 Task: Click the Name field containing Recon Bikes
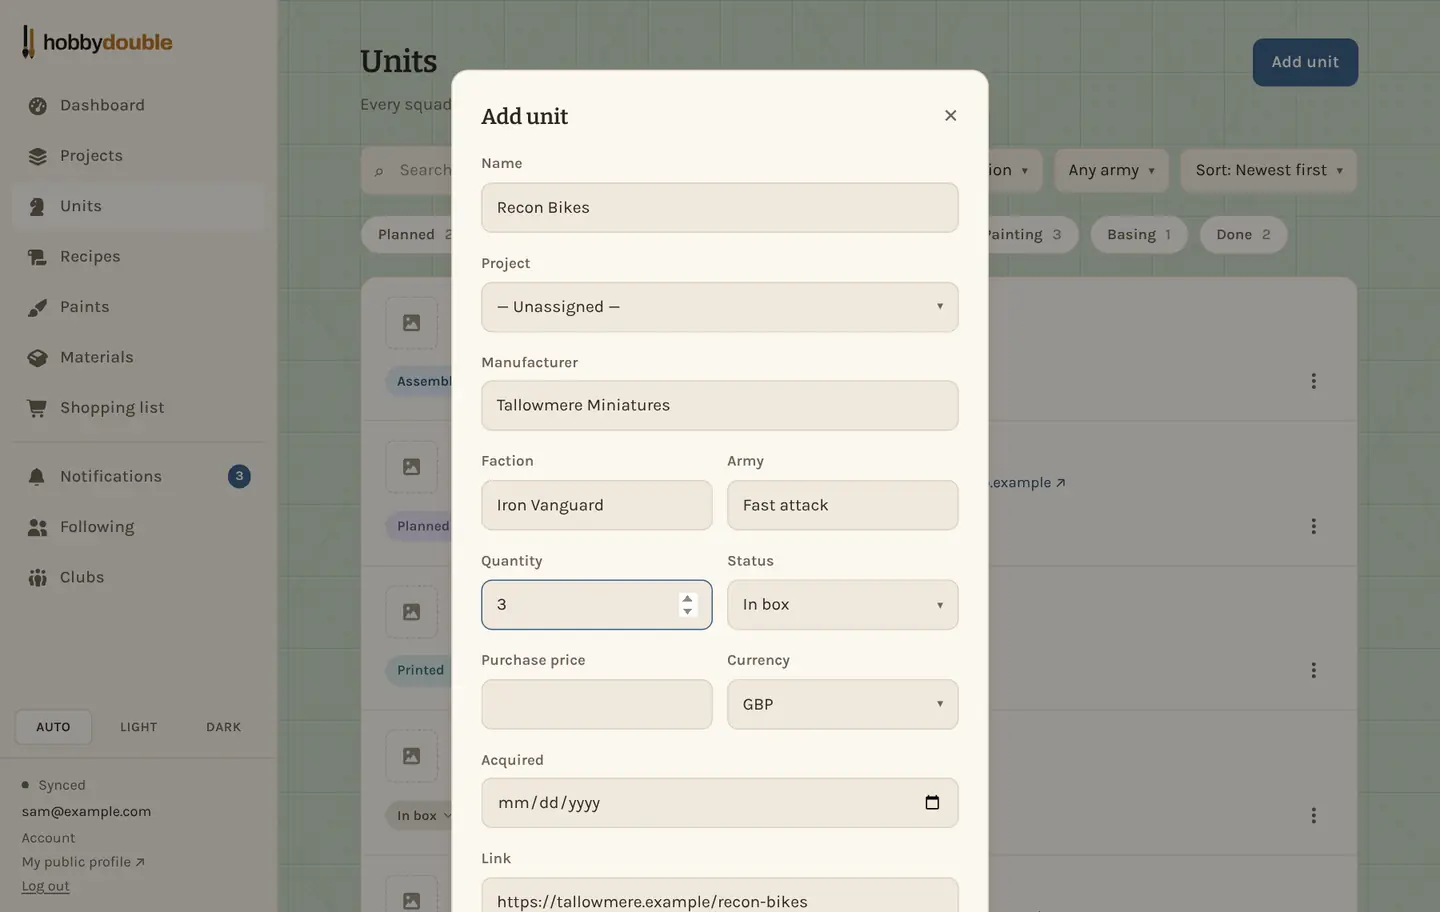point(720,208)
